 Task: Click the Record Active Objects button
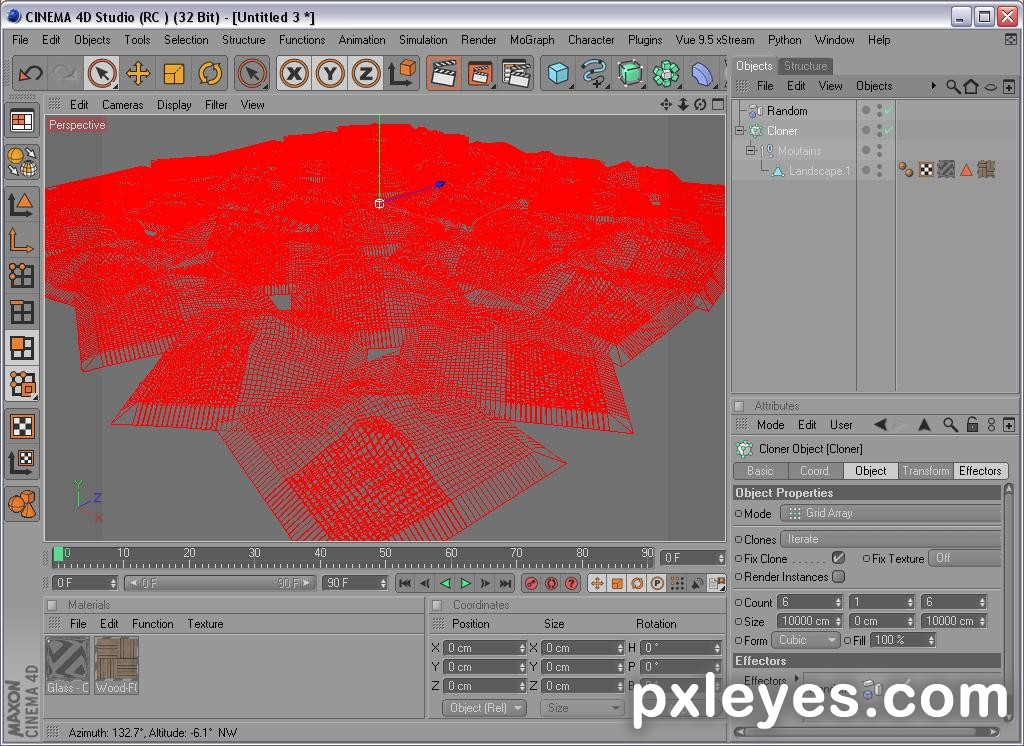pos(531,583)
